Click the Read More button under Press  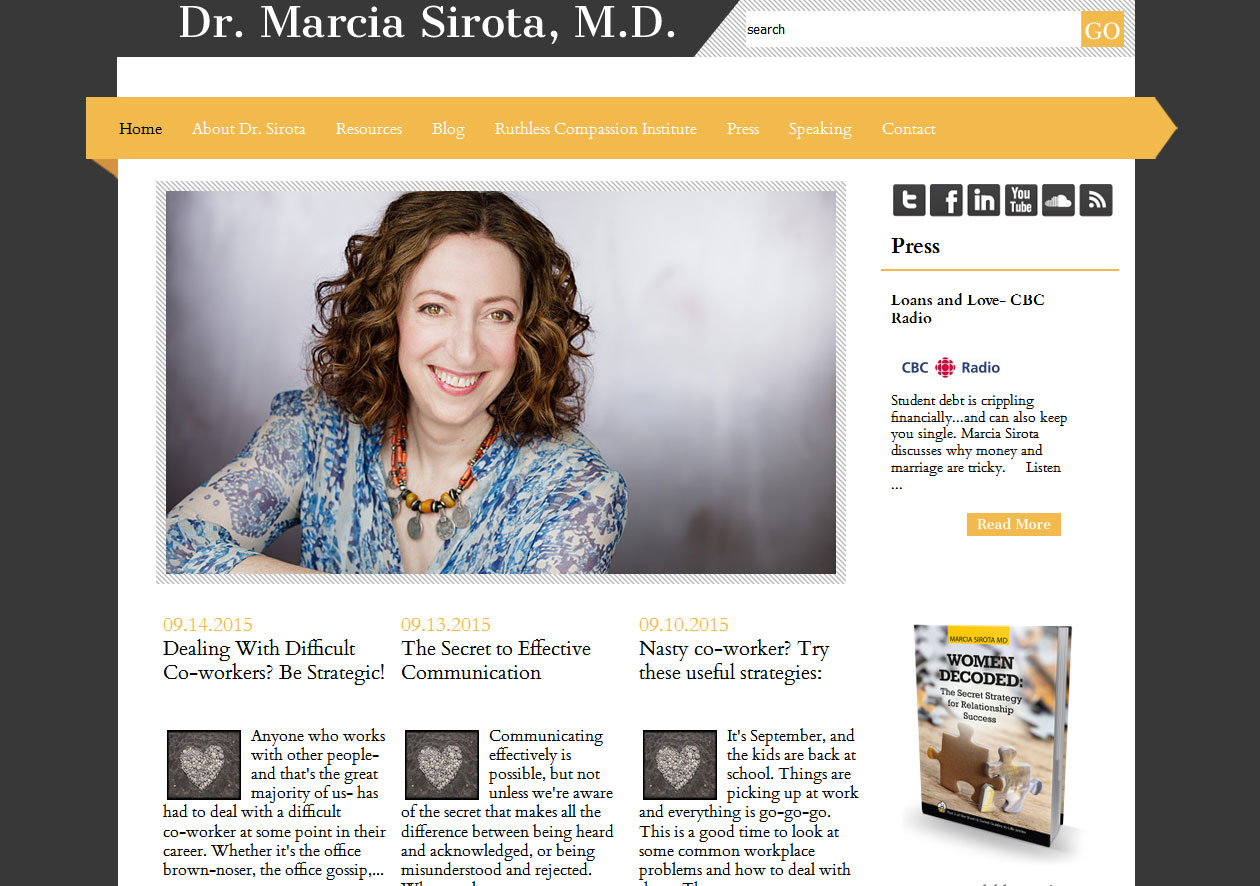[1014, 524]
